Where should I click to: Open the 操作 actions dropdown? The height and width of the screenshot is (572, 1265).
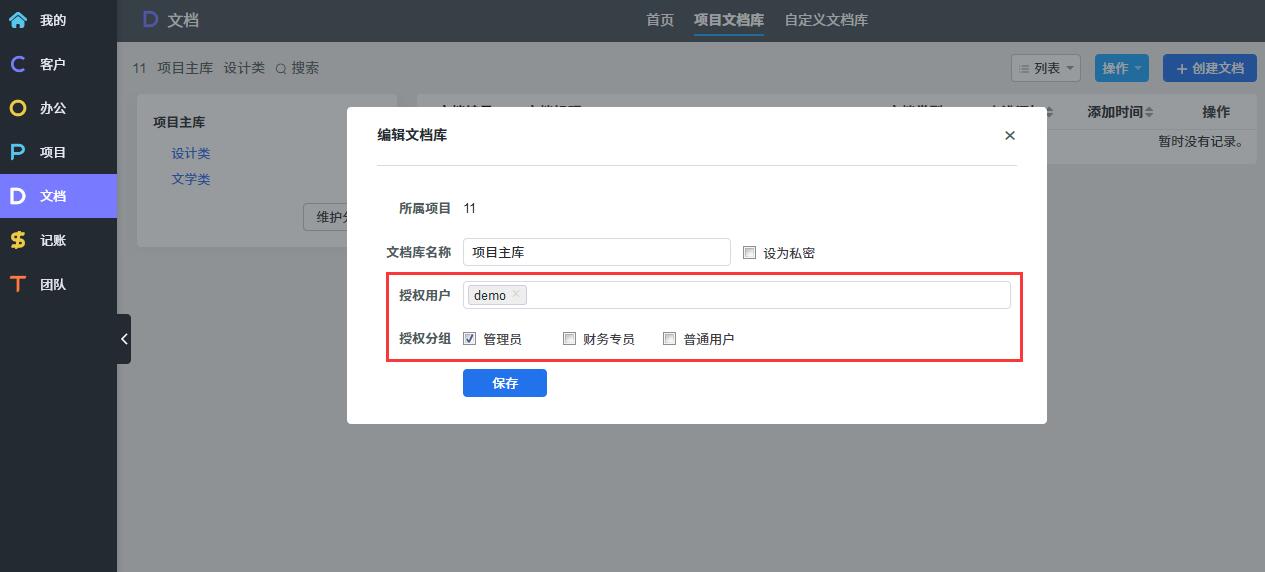(x=1122, y=68)
